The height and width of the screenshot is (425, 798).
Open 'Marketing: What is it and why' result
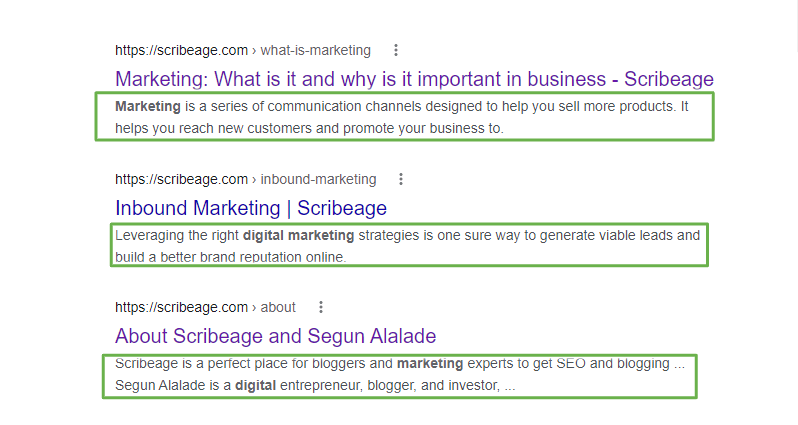(414, 79)
